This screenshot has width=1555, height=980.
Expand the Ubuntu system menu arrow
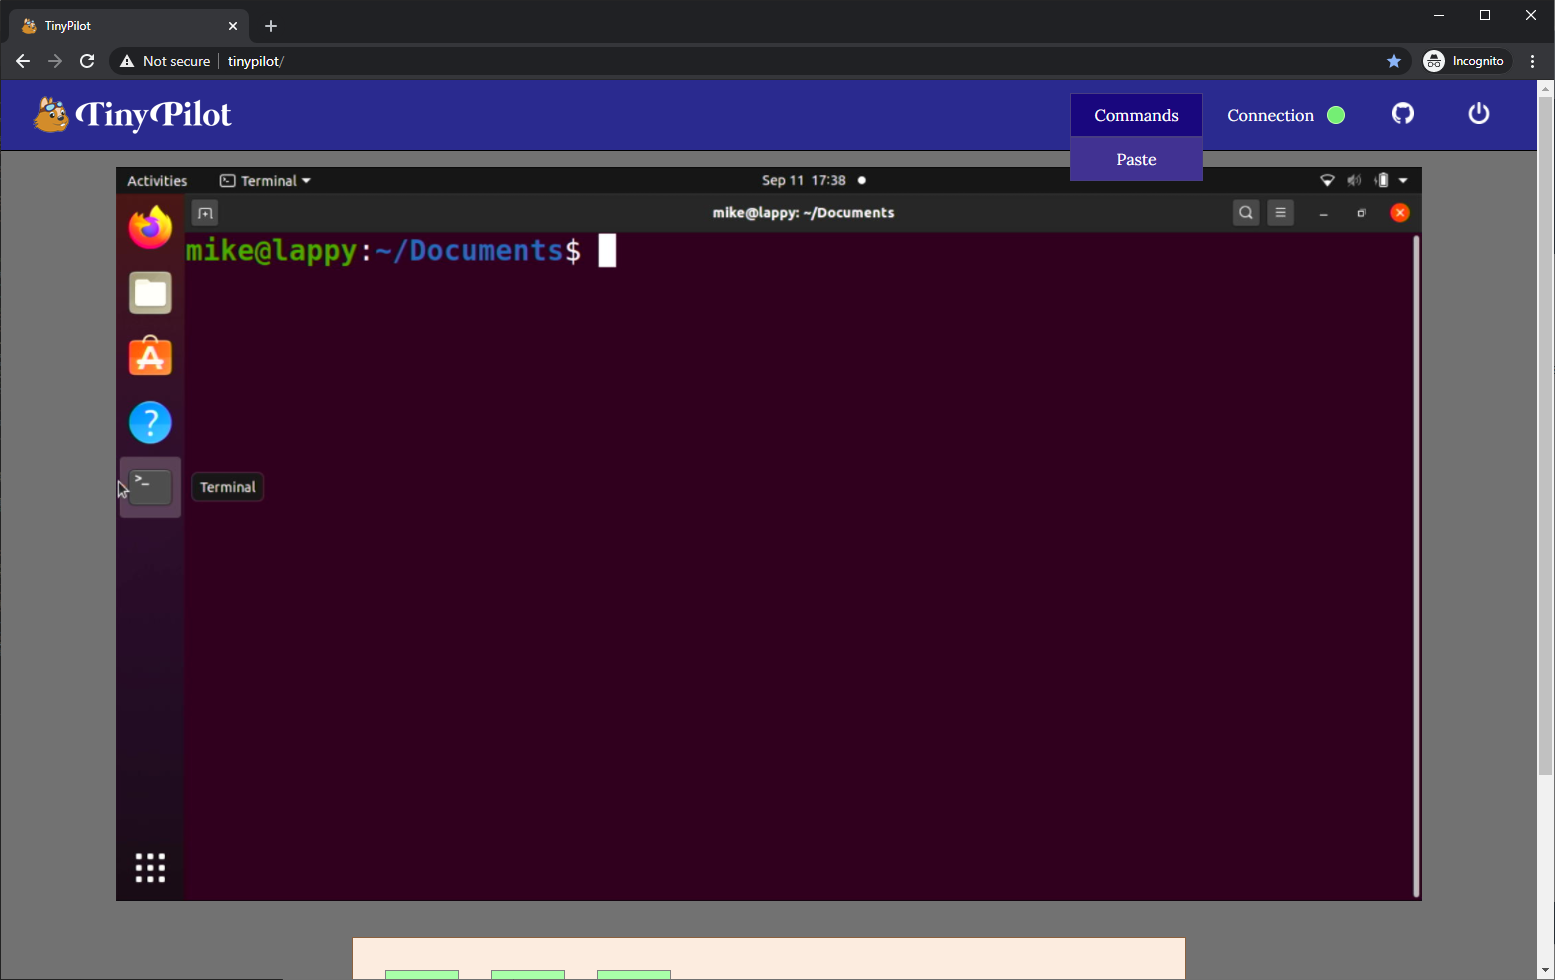pos(1403,180)
